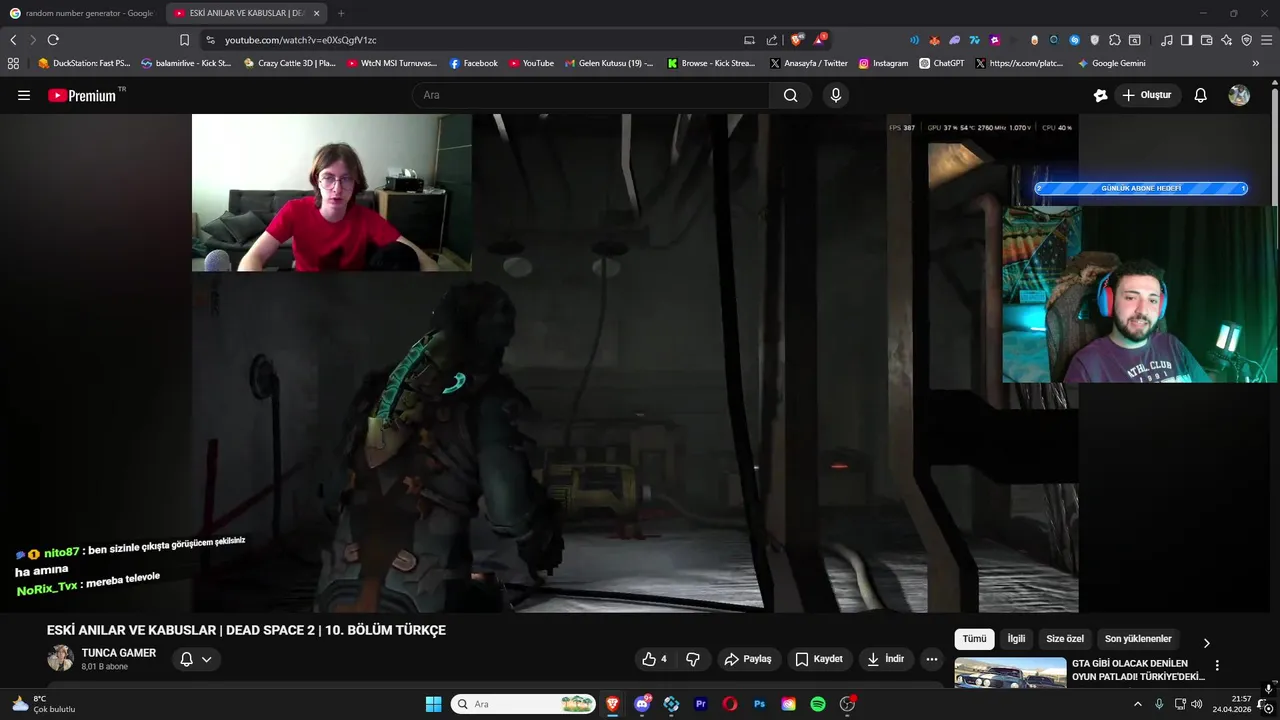
Task: Open the Brave Leo AI sparkle icon
Action: pos(1227,40)
